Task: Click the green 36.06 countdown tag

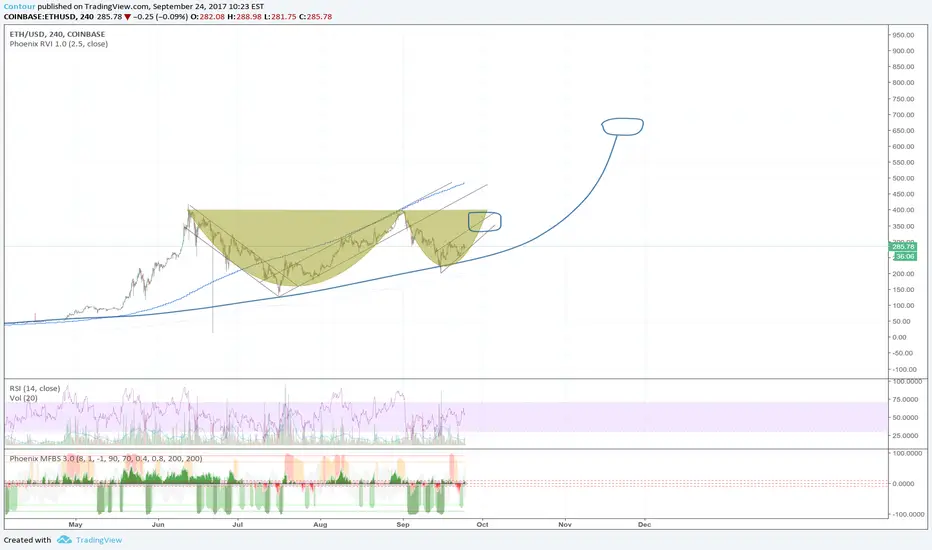Action: click(905, 256)
